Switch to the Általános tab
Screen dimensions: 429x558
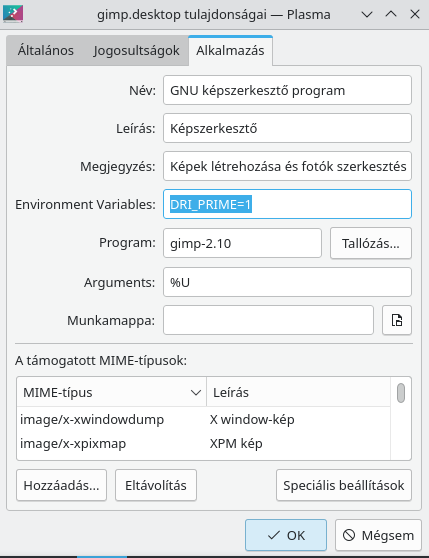coord(46,51)
